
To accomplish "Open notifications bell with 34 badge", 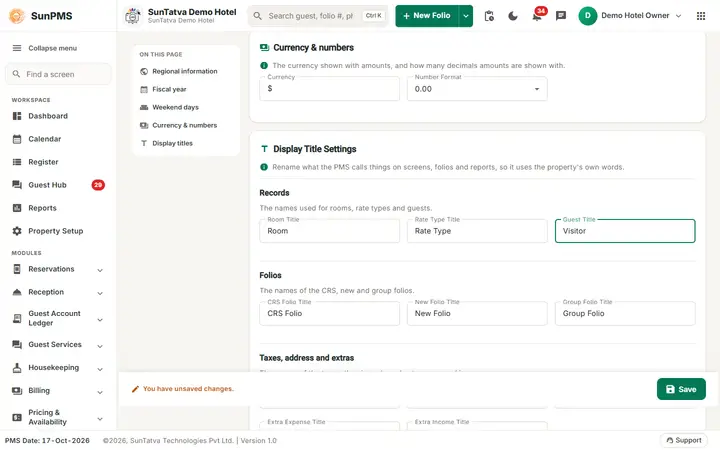I will 537,15.
